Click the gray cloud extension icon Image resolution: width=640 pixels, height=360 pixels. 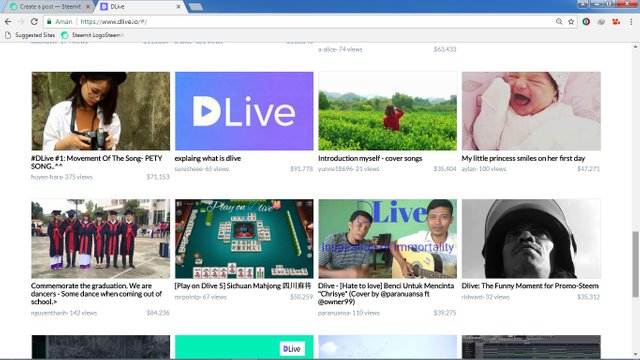[601, 22]
